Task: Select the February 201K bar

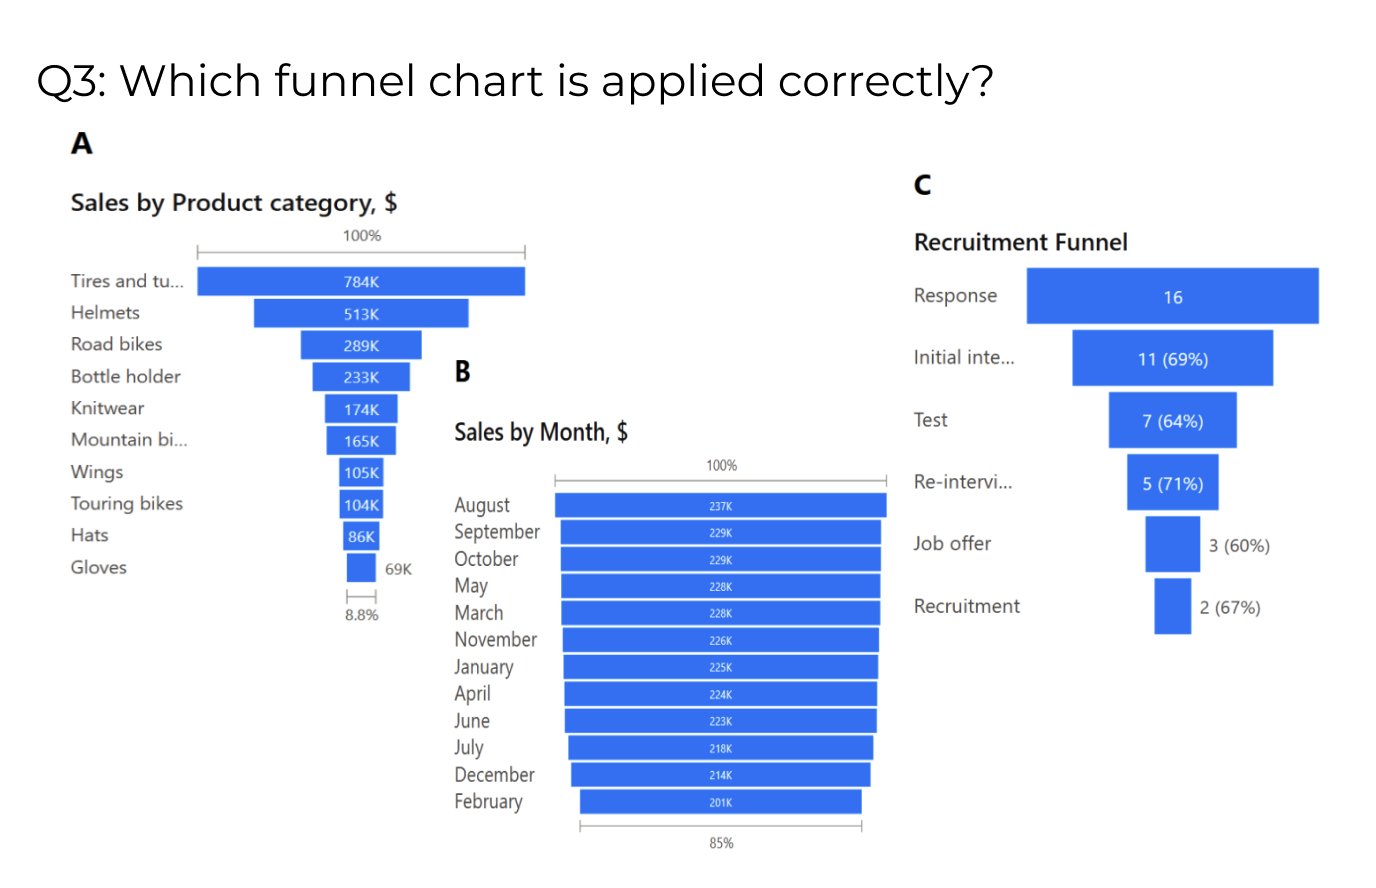Action: [720, 801]
